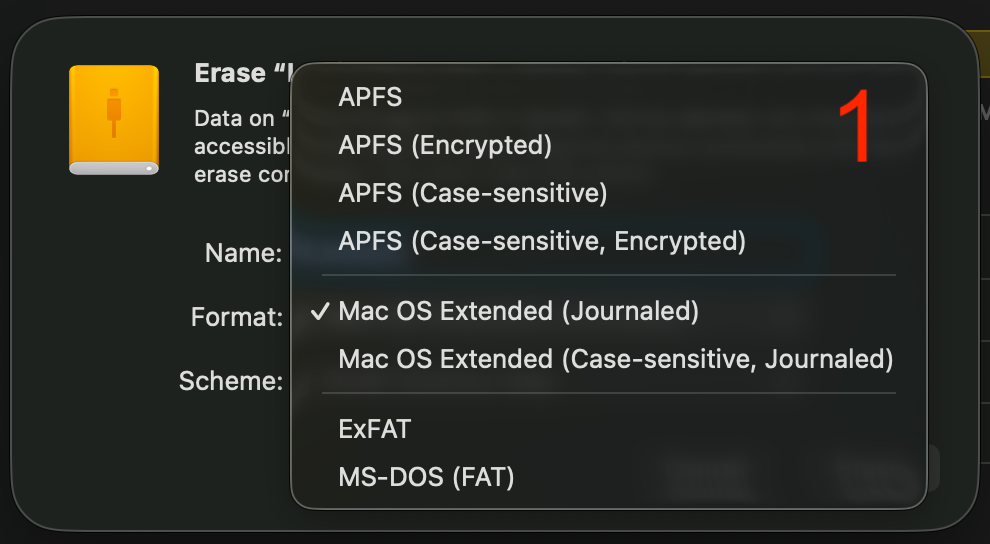Screen dimensions: 990x544
Task: Click the word "accessible" in the description
Action: point(241,146)
